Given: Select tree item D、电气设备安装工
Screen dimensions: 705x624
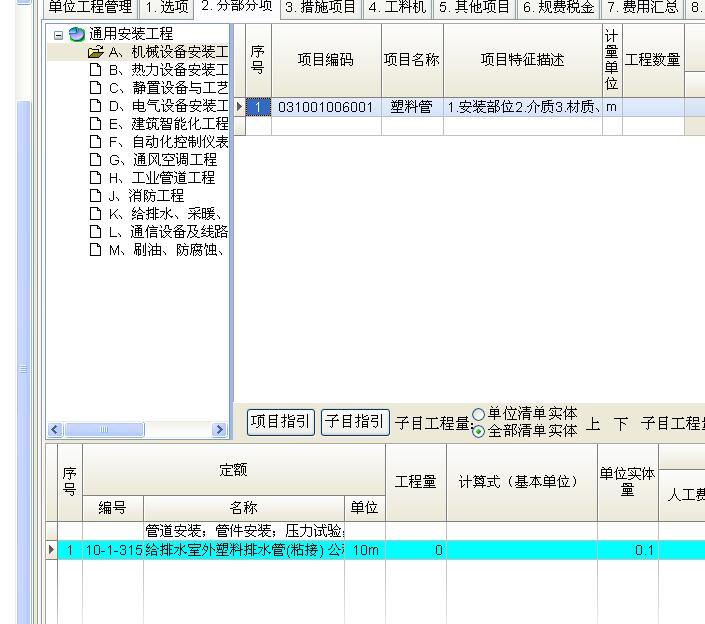Looking at the screenshot, I should 169,106.
